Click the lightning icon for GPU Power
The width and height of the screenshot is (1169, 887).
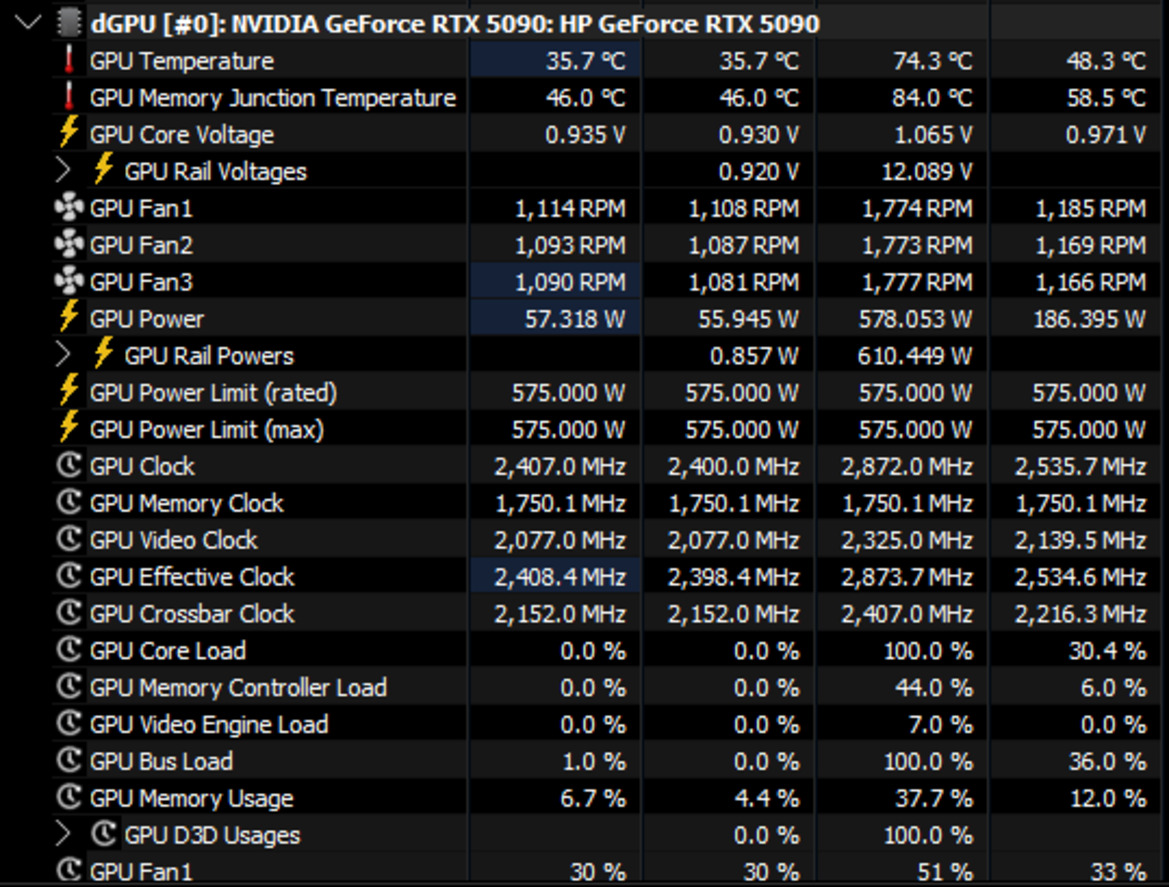69,318
